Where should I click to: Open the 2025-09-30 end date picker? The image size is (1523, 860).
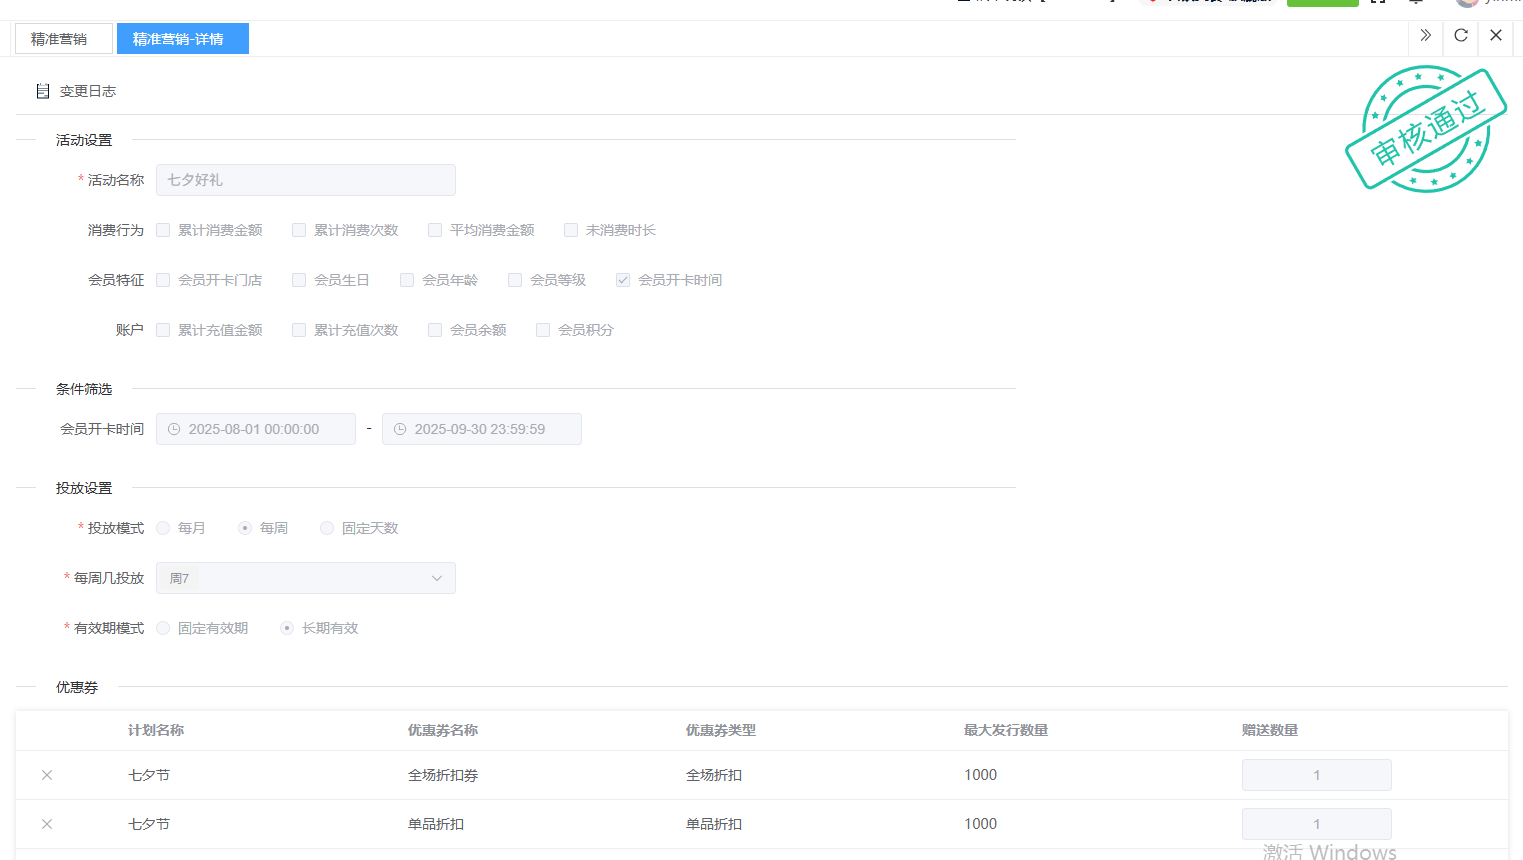tap(481, 429)
